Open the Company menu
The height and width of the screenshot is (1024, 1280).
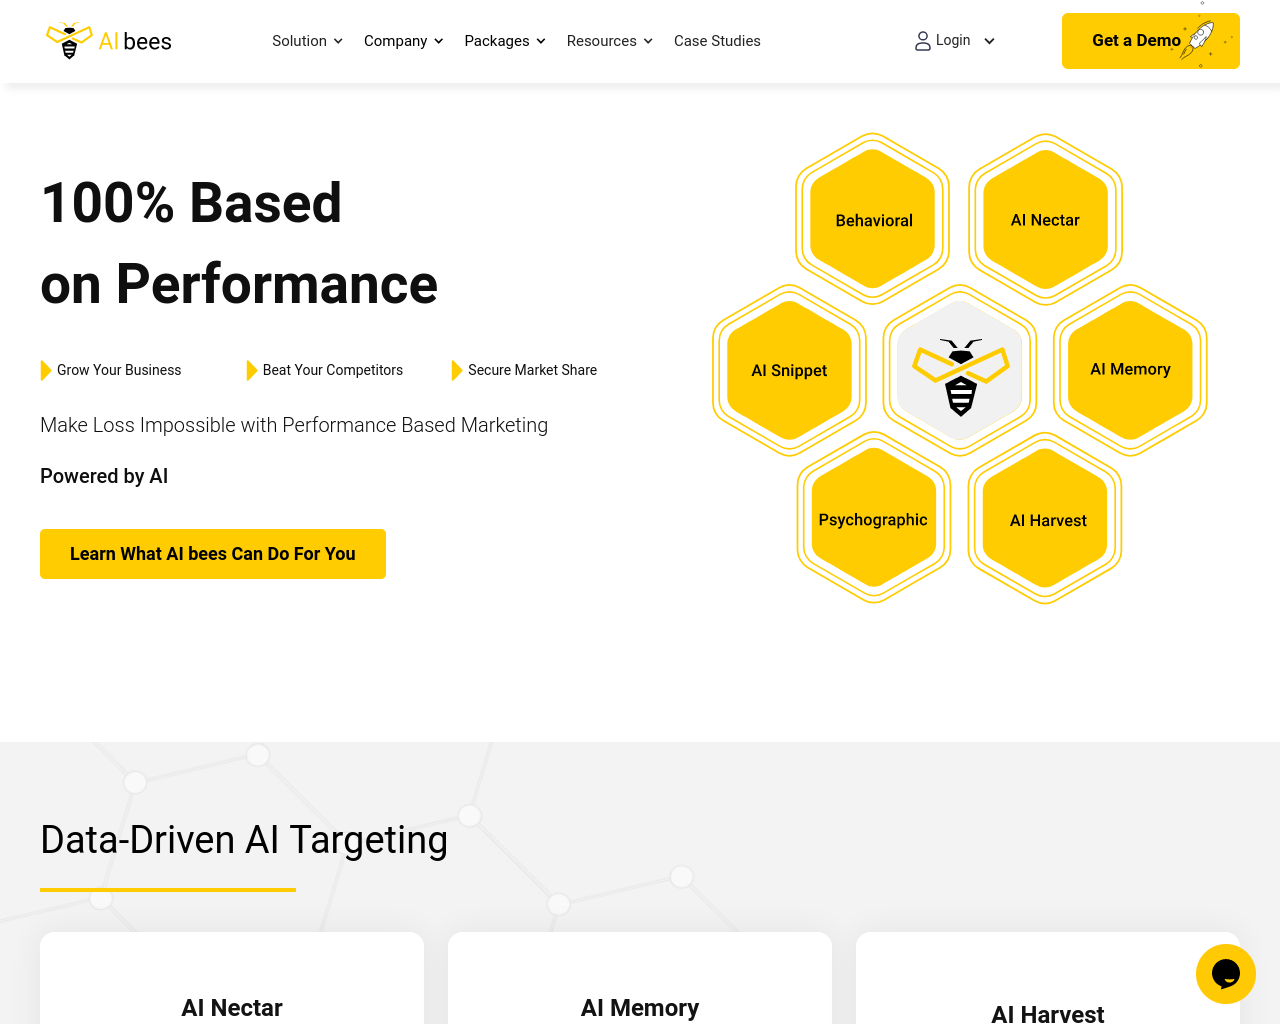click(404, 41)
